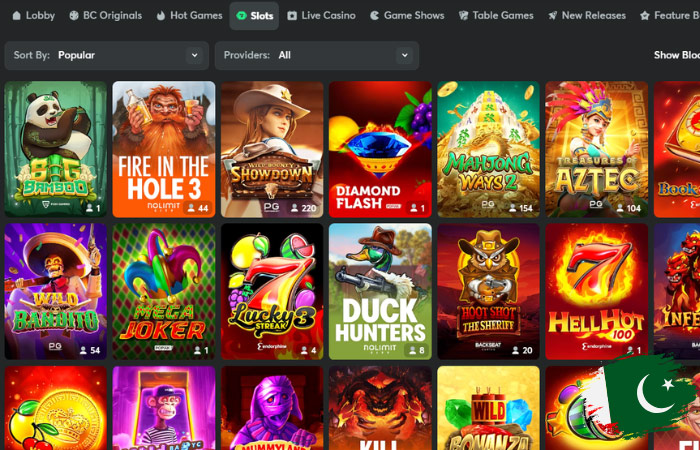
Task: Click the New Releases rocket icon
Action: (553, 16)
